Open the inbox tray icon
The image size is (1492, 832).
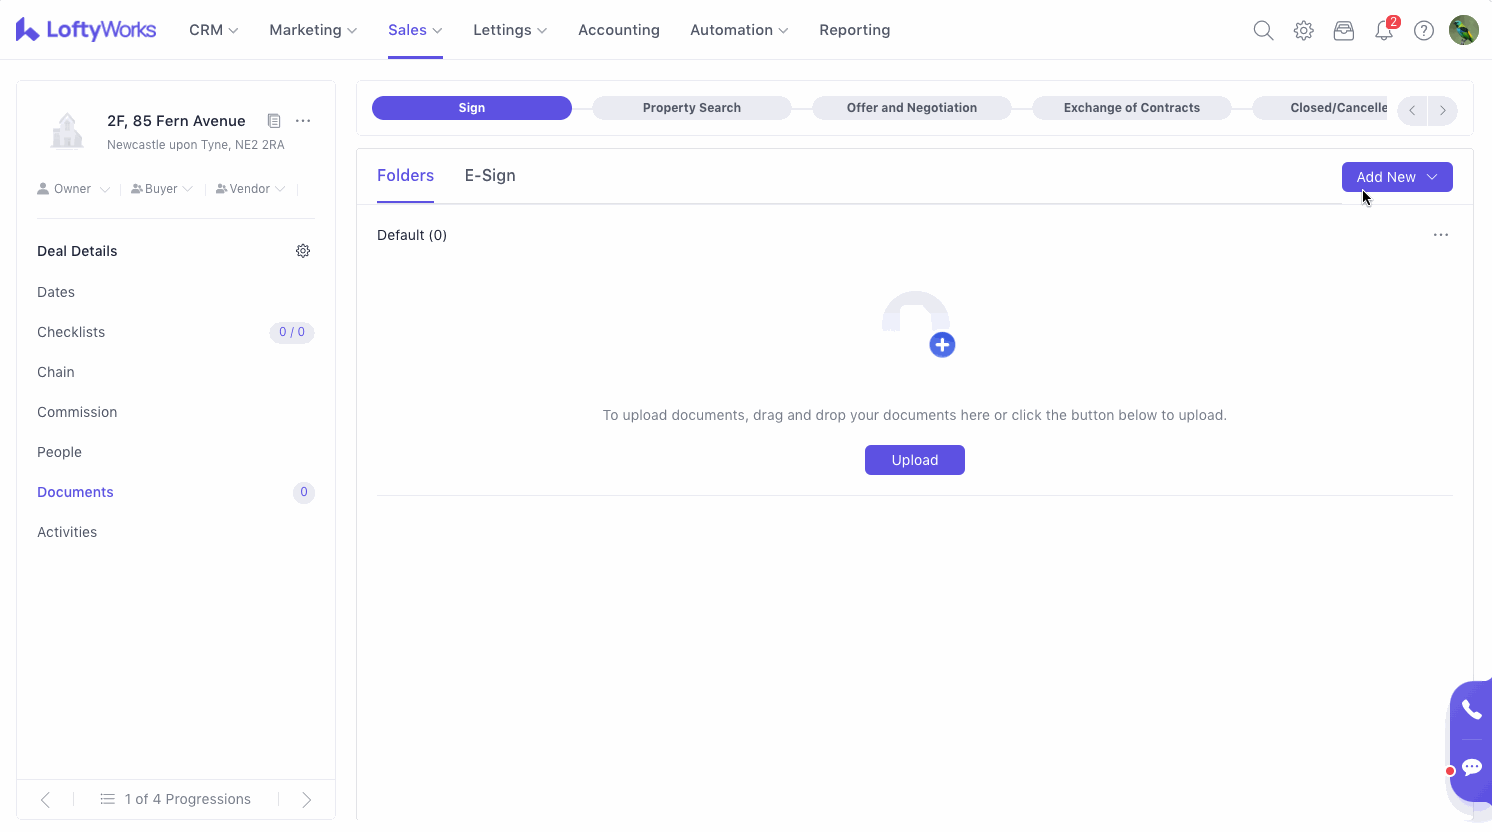coord(1343,31)
